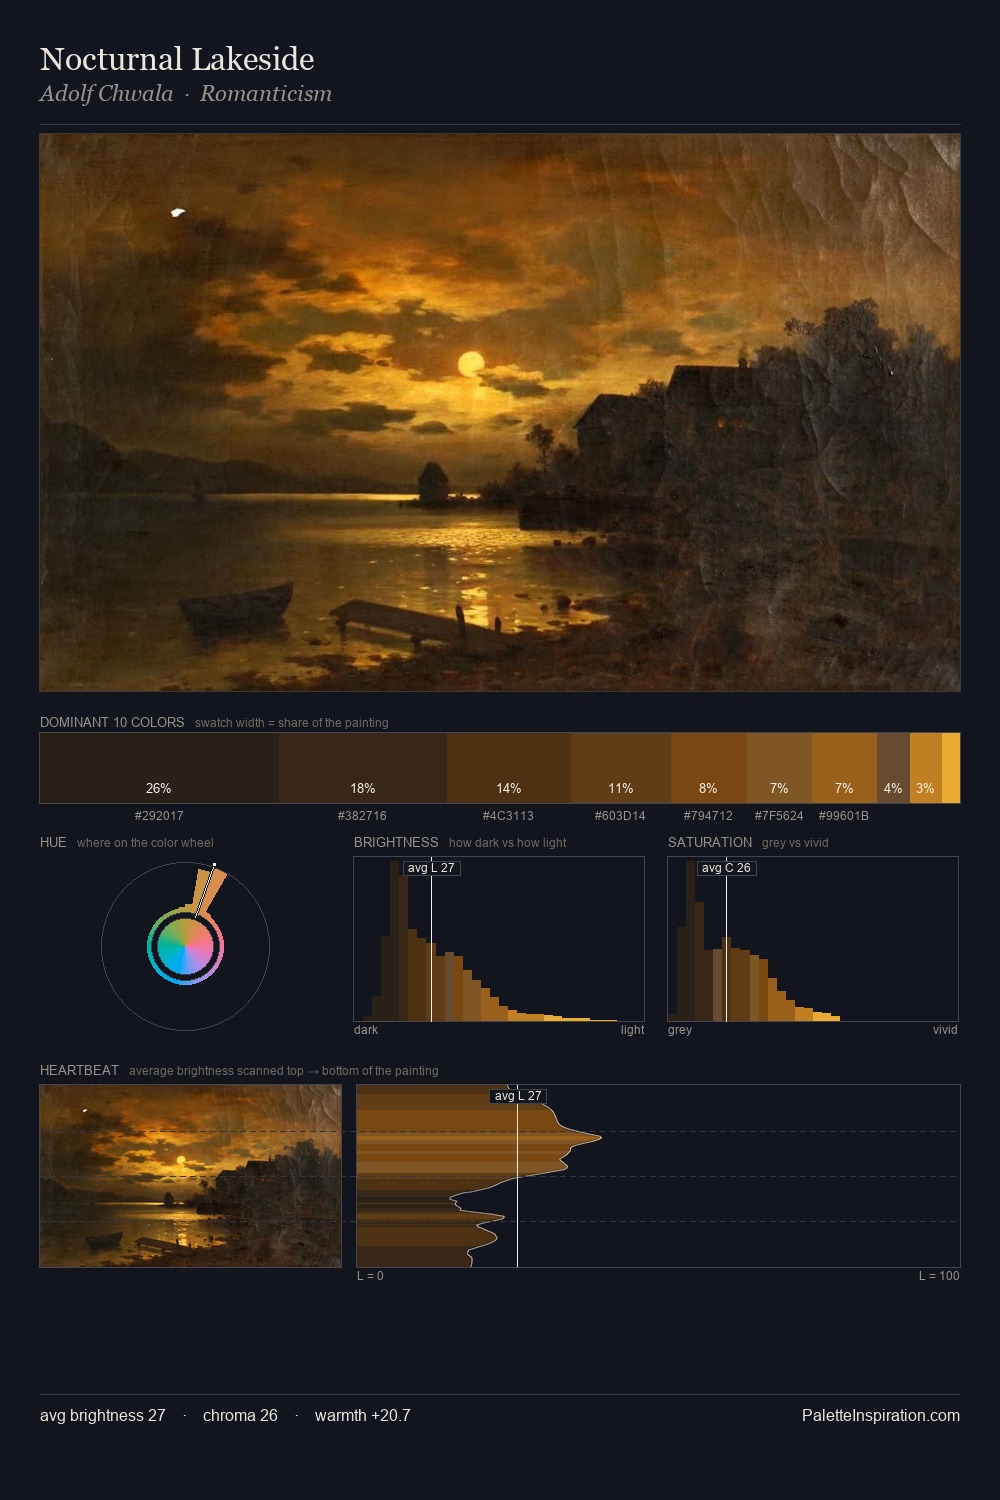The height and width of the screenshot is (1500, 1000).
Task: Choose the first 7% swatch #7F5624
Action: tap(779, 768)
